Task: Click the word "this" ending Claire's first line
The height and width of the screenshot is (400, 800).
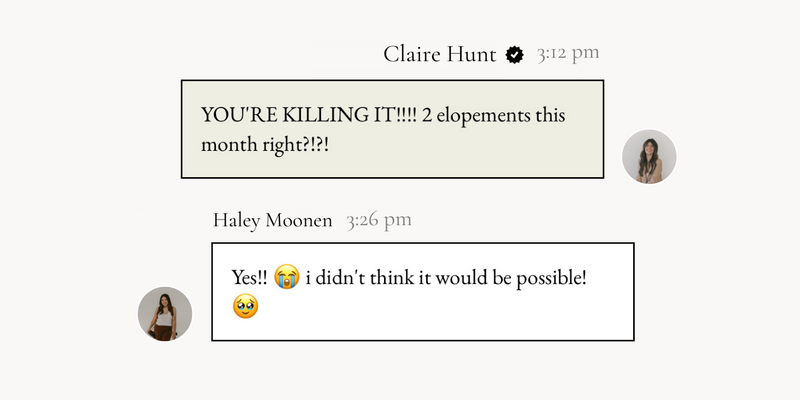Action: (x=550, y=115)
